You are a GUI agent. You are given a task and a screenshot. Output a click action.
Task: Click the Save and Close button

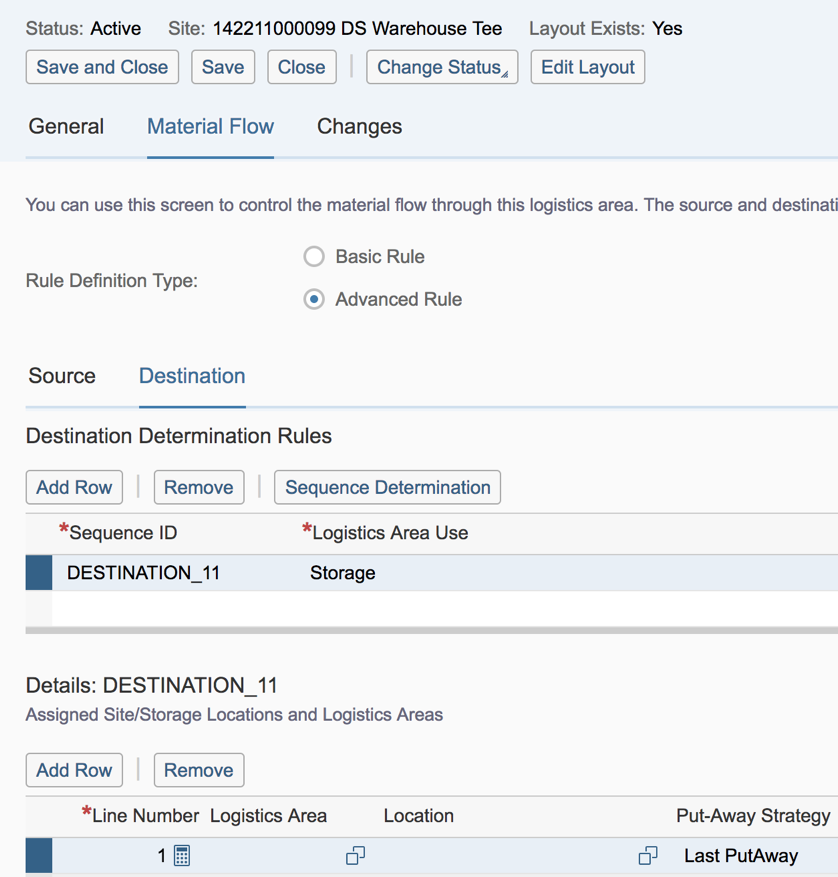click(102, 68)
